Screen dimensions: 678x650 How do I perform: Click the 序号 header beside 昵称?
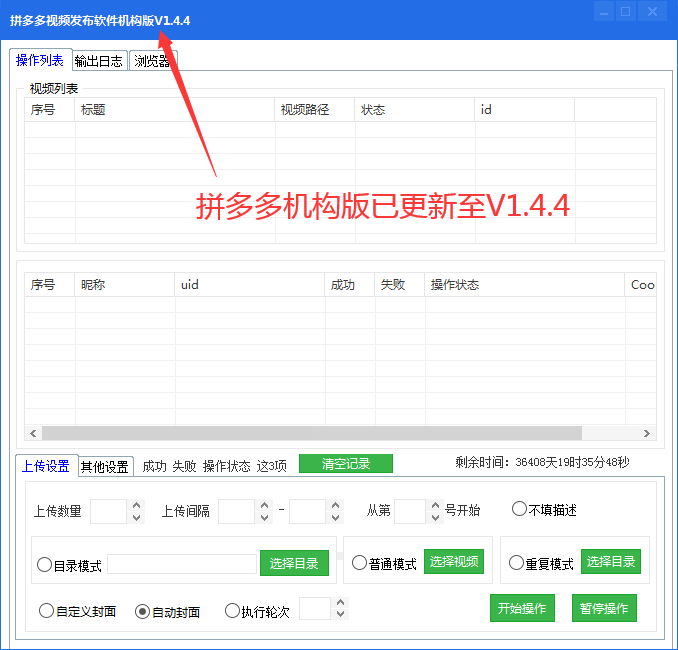(x=50, y=285)
